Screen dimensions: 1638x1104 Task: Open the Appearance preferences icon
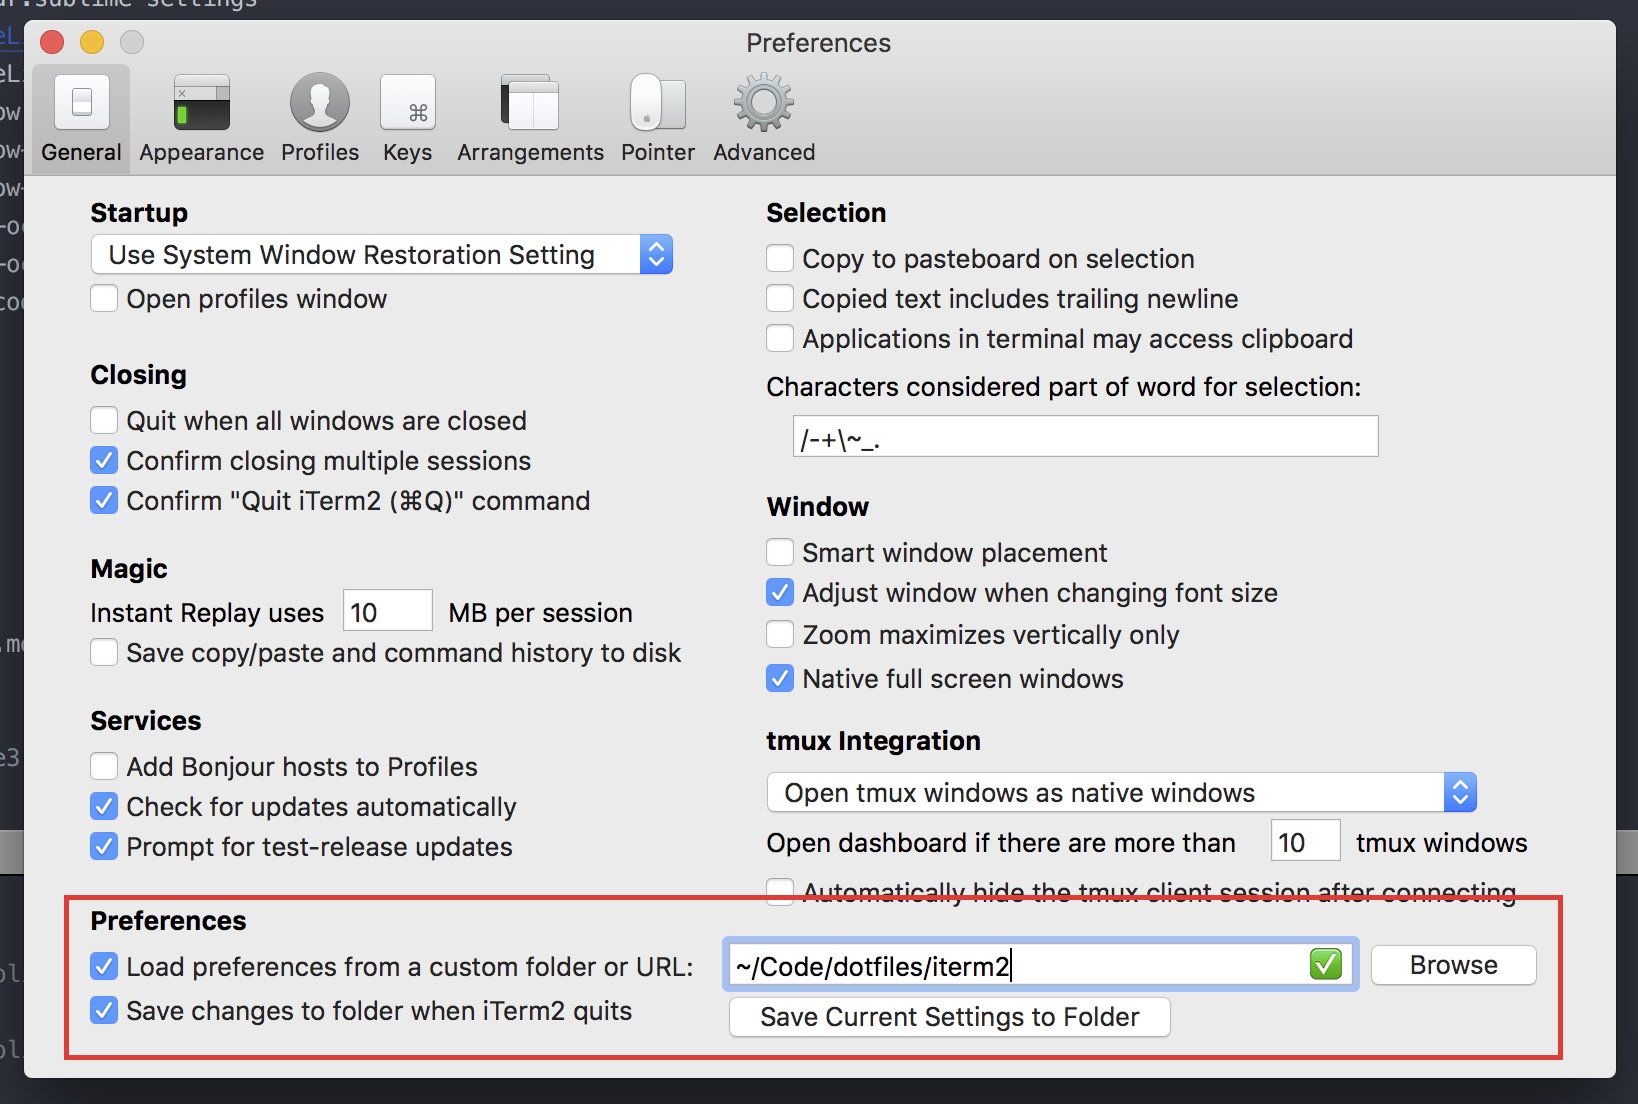[x=202, y=102]
